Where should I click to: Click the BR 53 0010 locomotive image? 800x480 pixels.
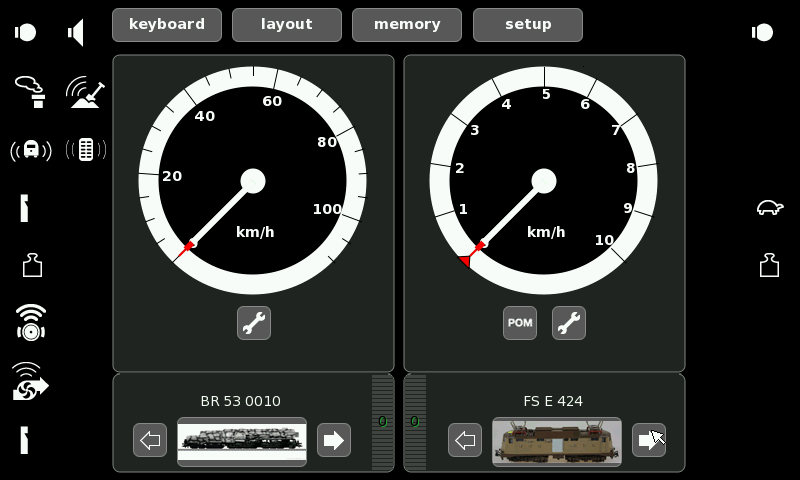click(242, 442)
